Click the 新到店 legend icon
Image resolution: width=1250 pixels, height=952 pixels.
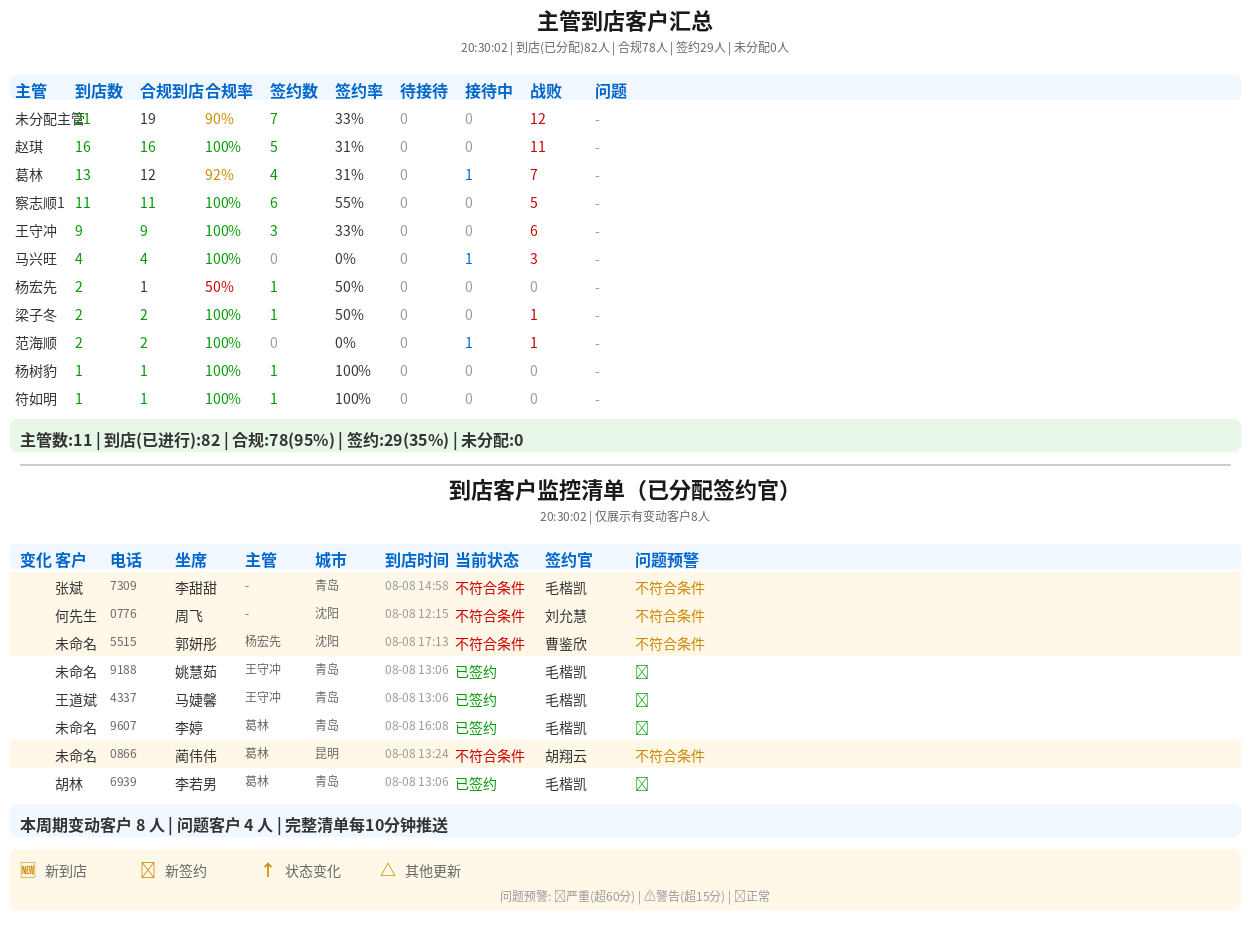tap(28, 870)
